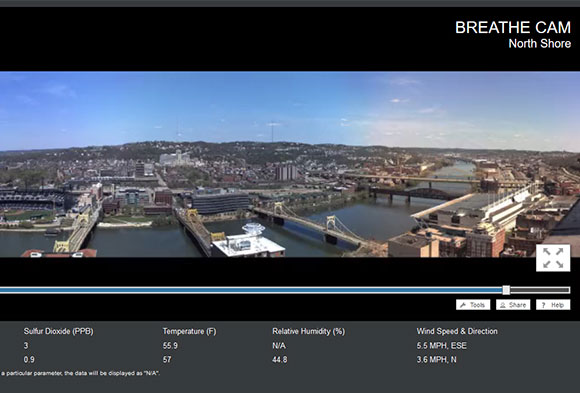This screenshot has height=393, width=580.
Task: Open the Tools button
Action: tap(473, 305)
